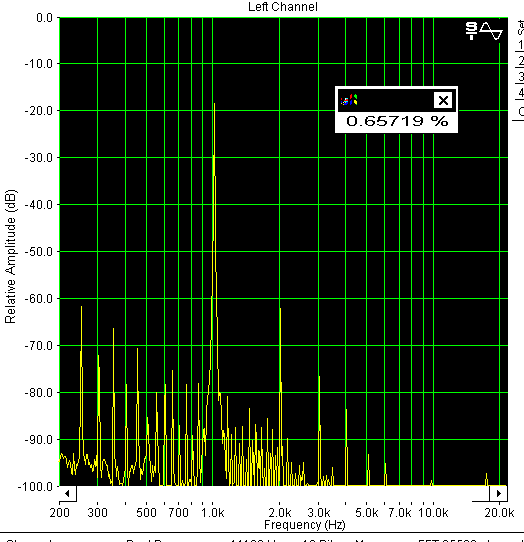Screen dimensions: 524x542
Task: Select the C tab below set 4
Action: [x=520, y=112]
